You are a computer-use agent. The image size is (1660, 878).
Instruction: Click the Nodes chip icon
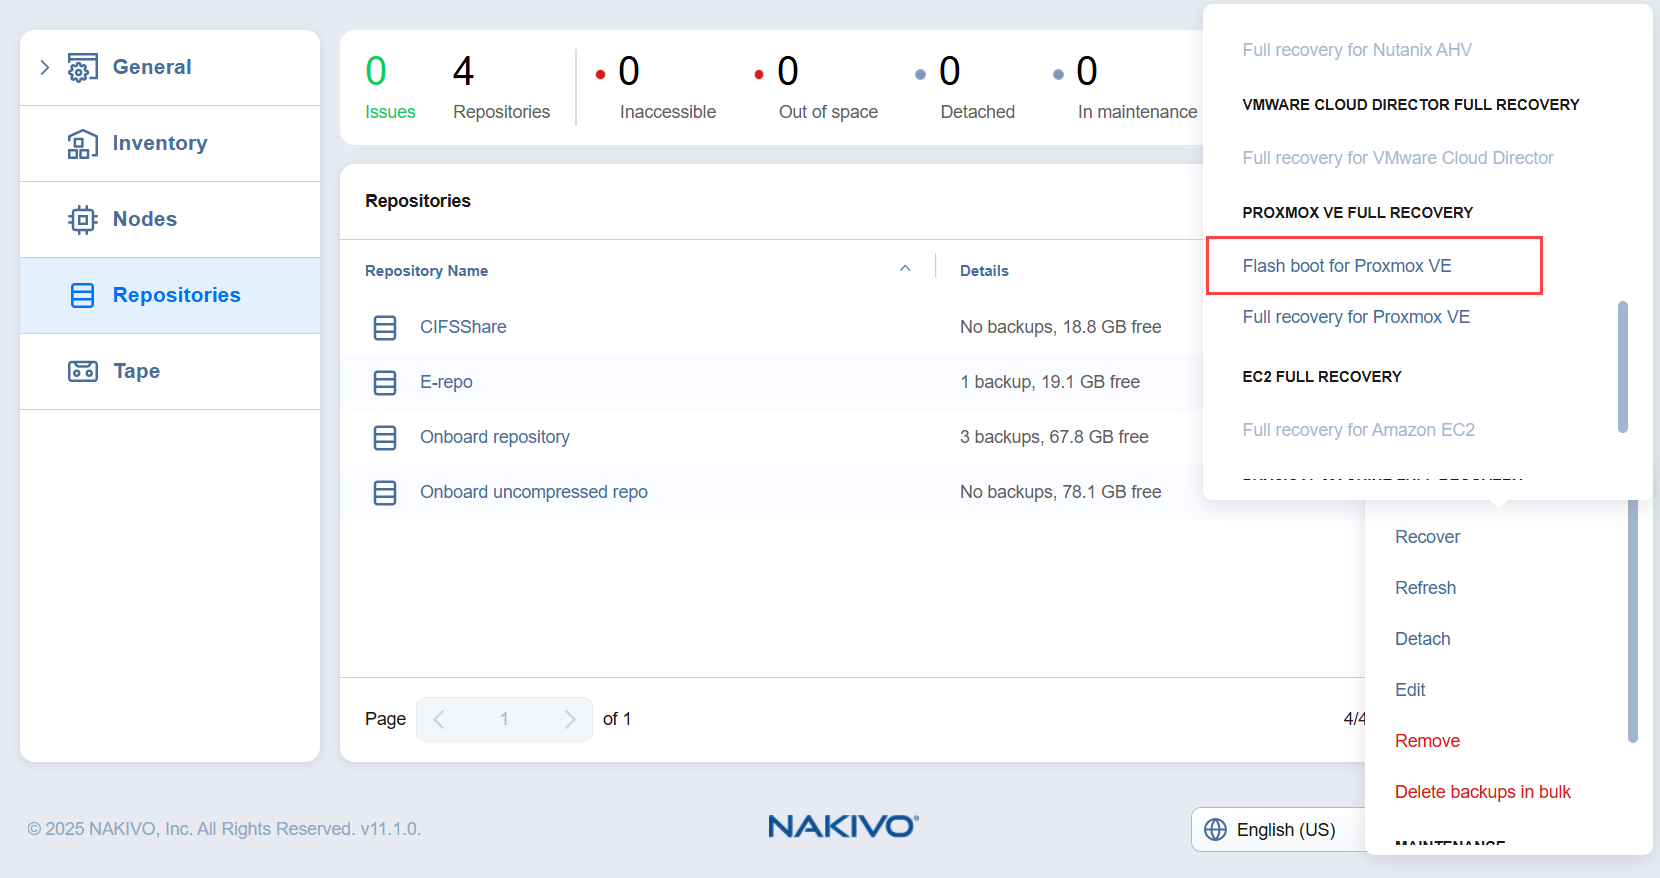pos(82,220)
